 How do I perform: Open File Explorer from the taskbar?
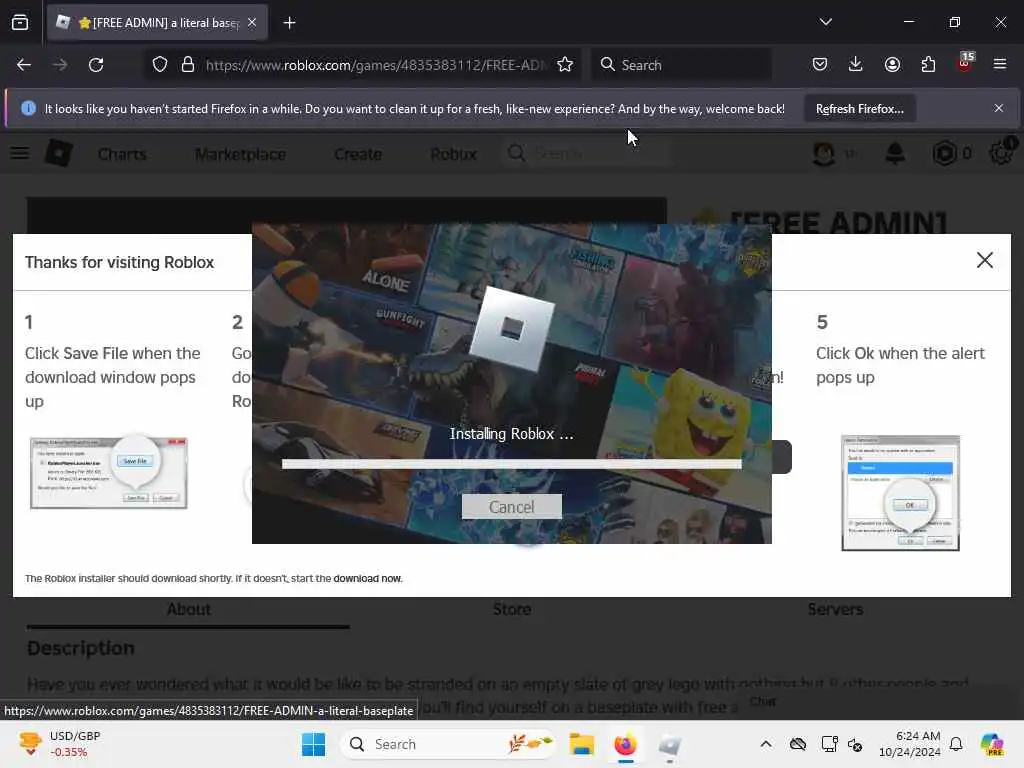click(581, 744)
